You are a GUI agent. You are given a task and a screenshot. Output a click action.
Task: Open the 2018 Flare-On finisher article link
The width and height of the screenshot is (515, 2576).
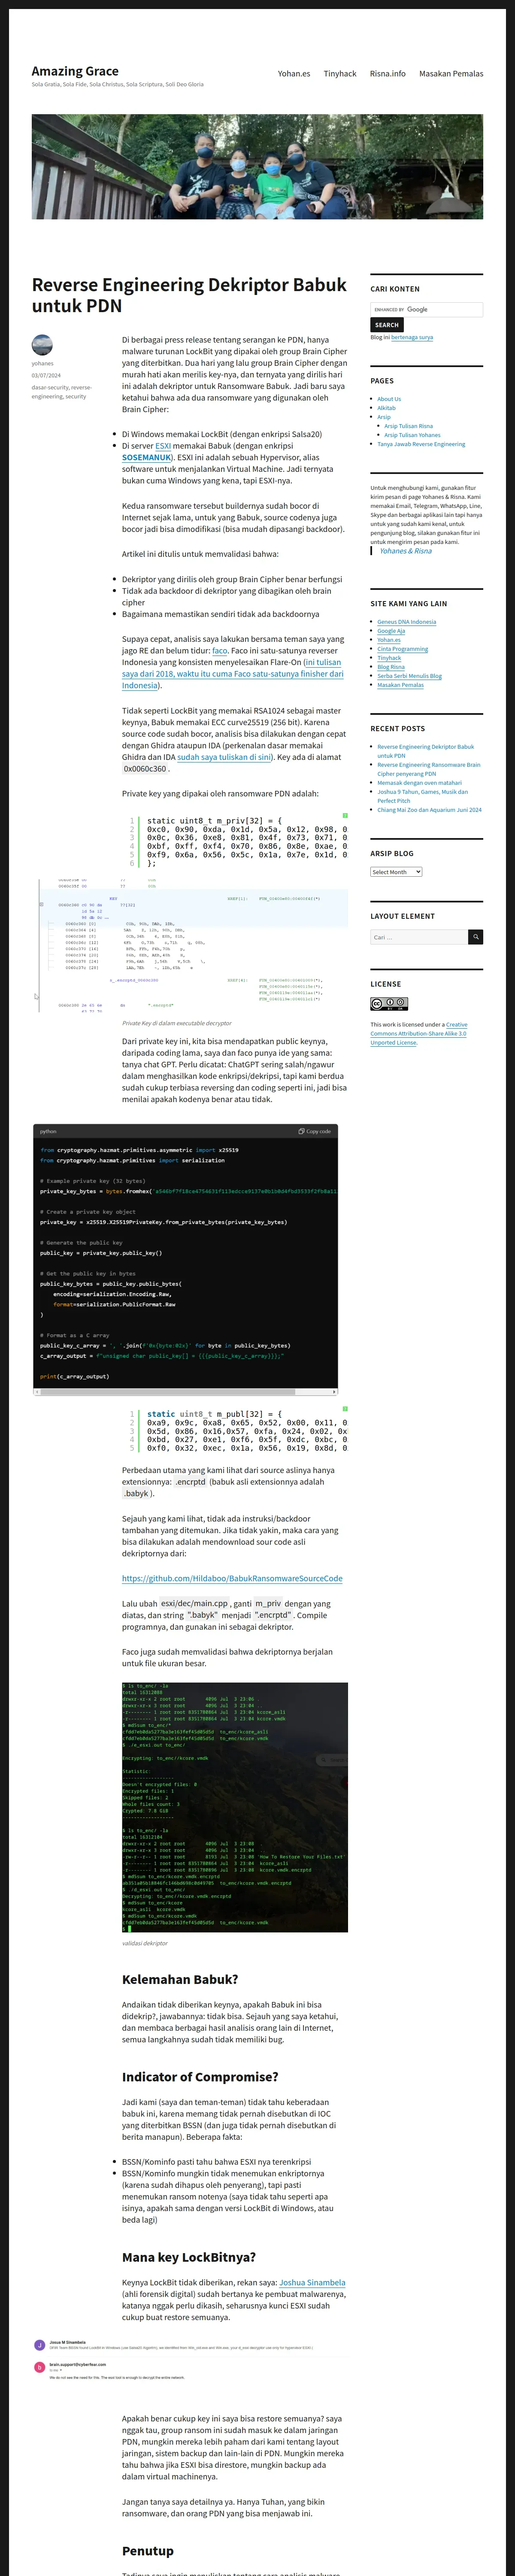click(232, 674)
